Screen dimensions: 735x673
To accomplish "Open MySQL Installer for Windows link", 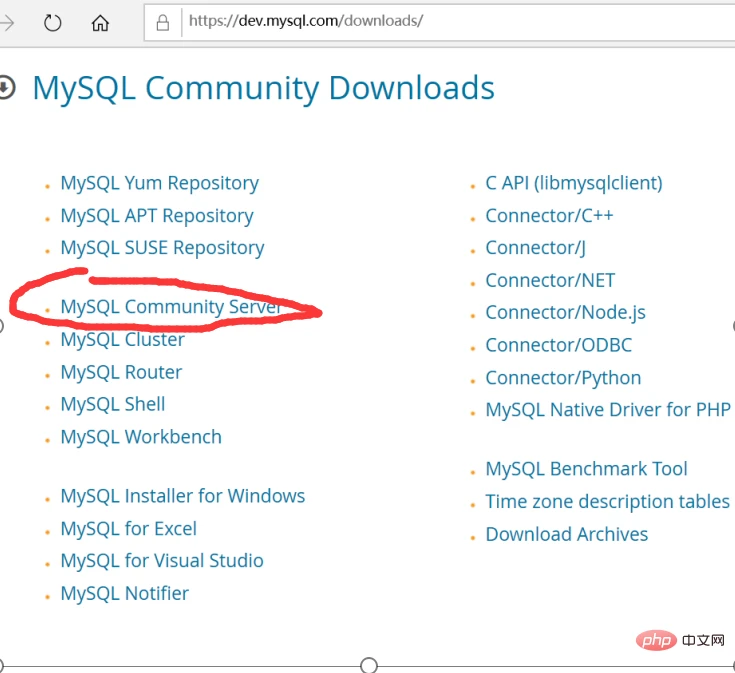I will click(x=183, y=496).
